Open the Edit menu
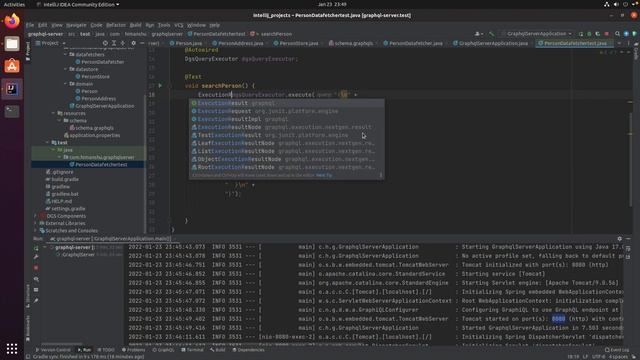 click(42, 25)
